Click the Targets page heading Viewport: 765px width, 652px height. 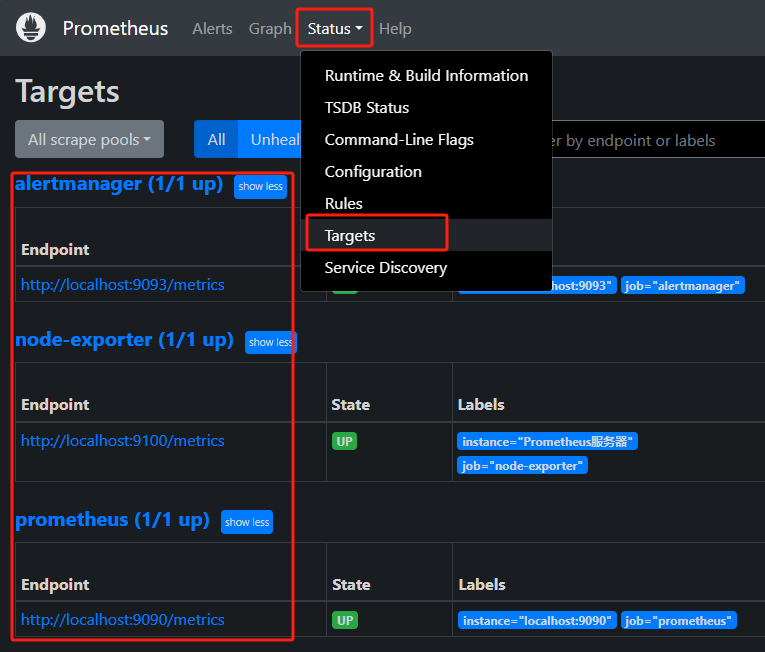(67, 92)
